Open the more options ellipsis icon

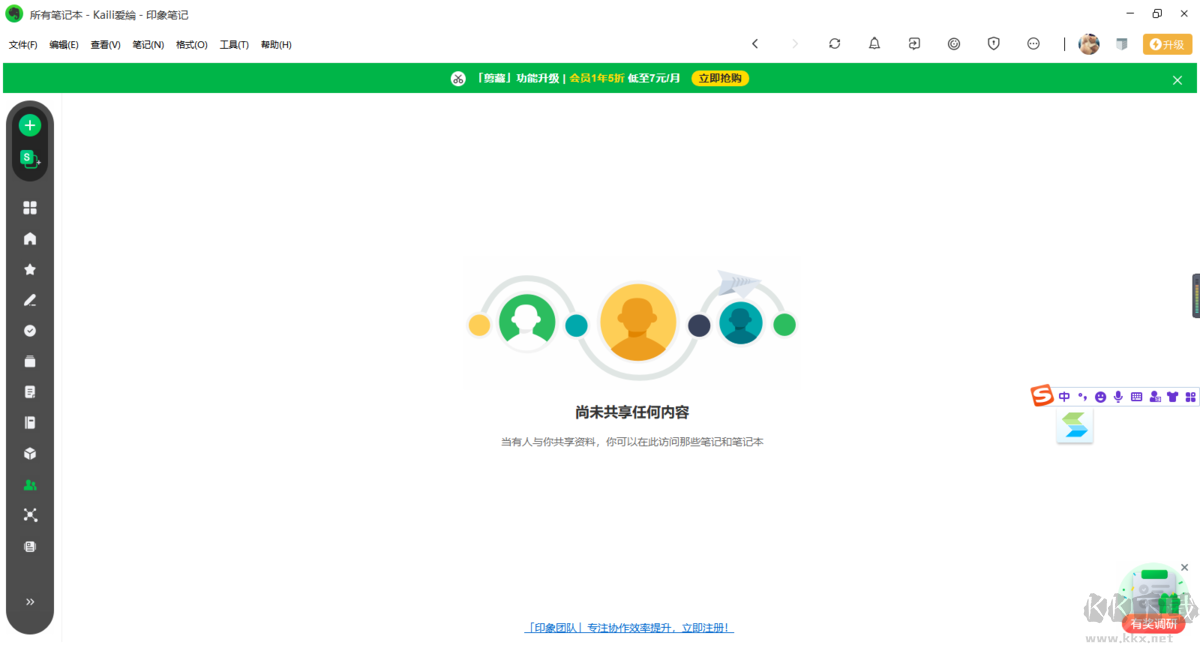pyautogui.click(x=1033, y=43)
